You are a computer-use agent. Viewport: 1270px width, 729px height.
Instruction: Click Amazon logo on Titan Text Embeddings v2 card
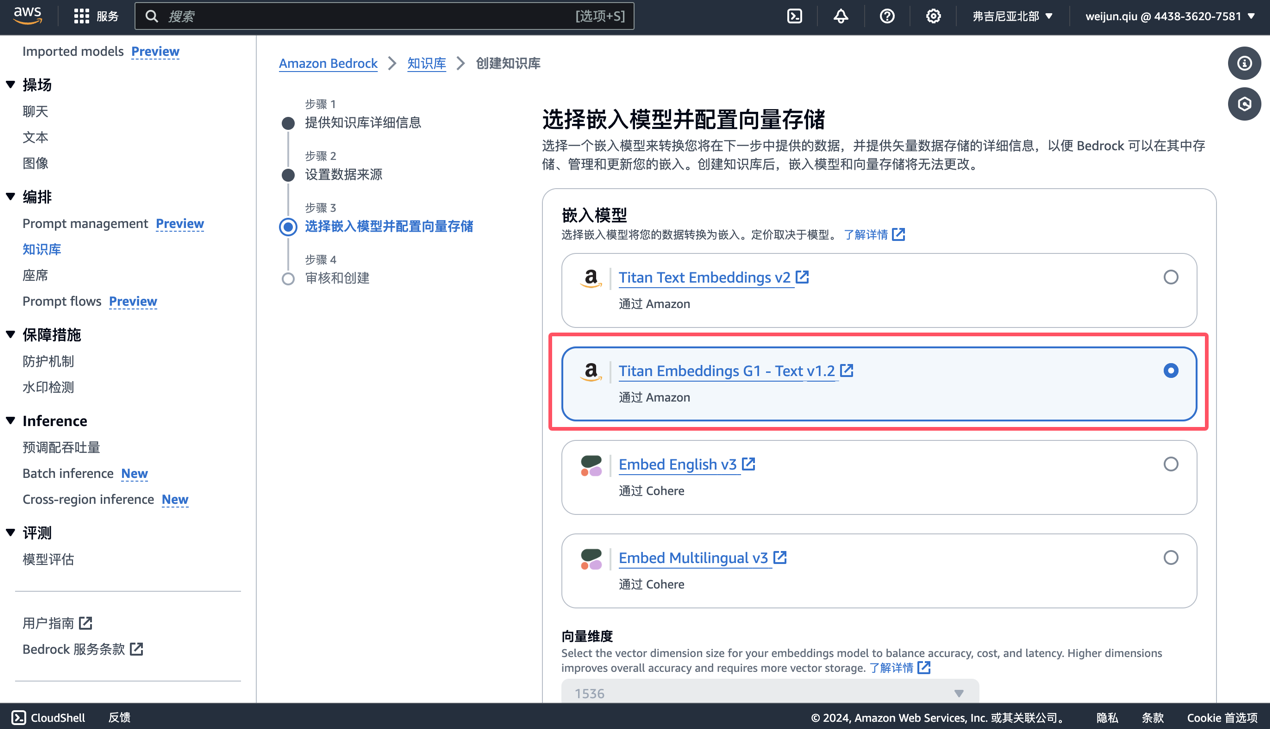[591, 278]
